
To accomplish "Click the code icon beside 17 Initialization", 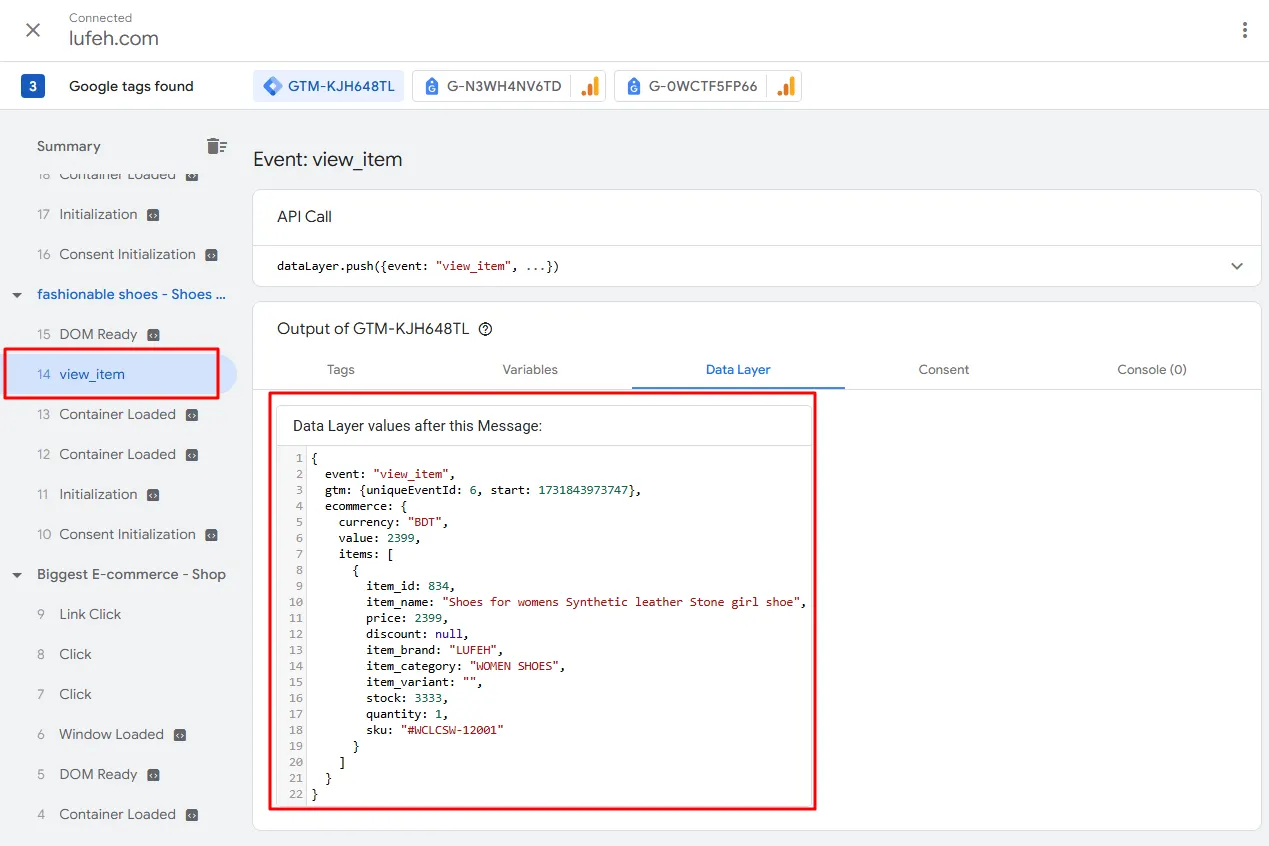I will 153,215.
